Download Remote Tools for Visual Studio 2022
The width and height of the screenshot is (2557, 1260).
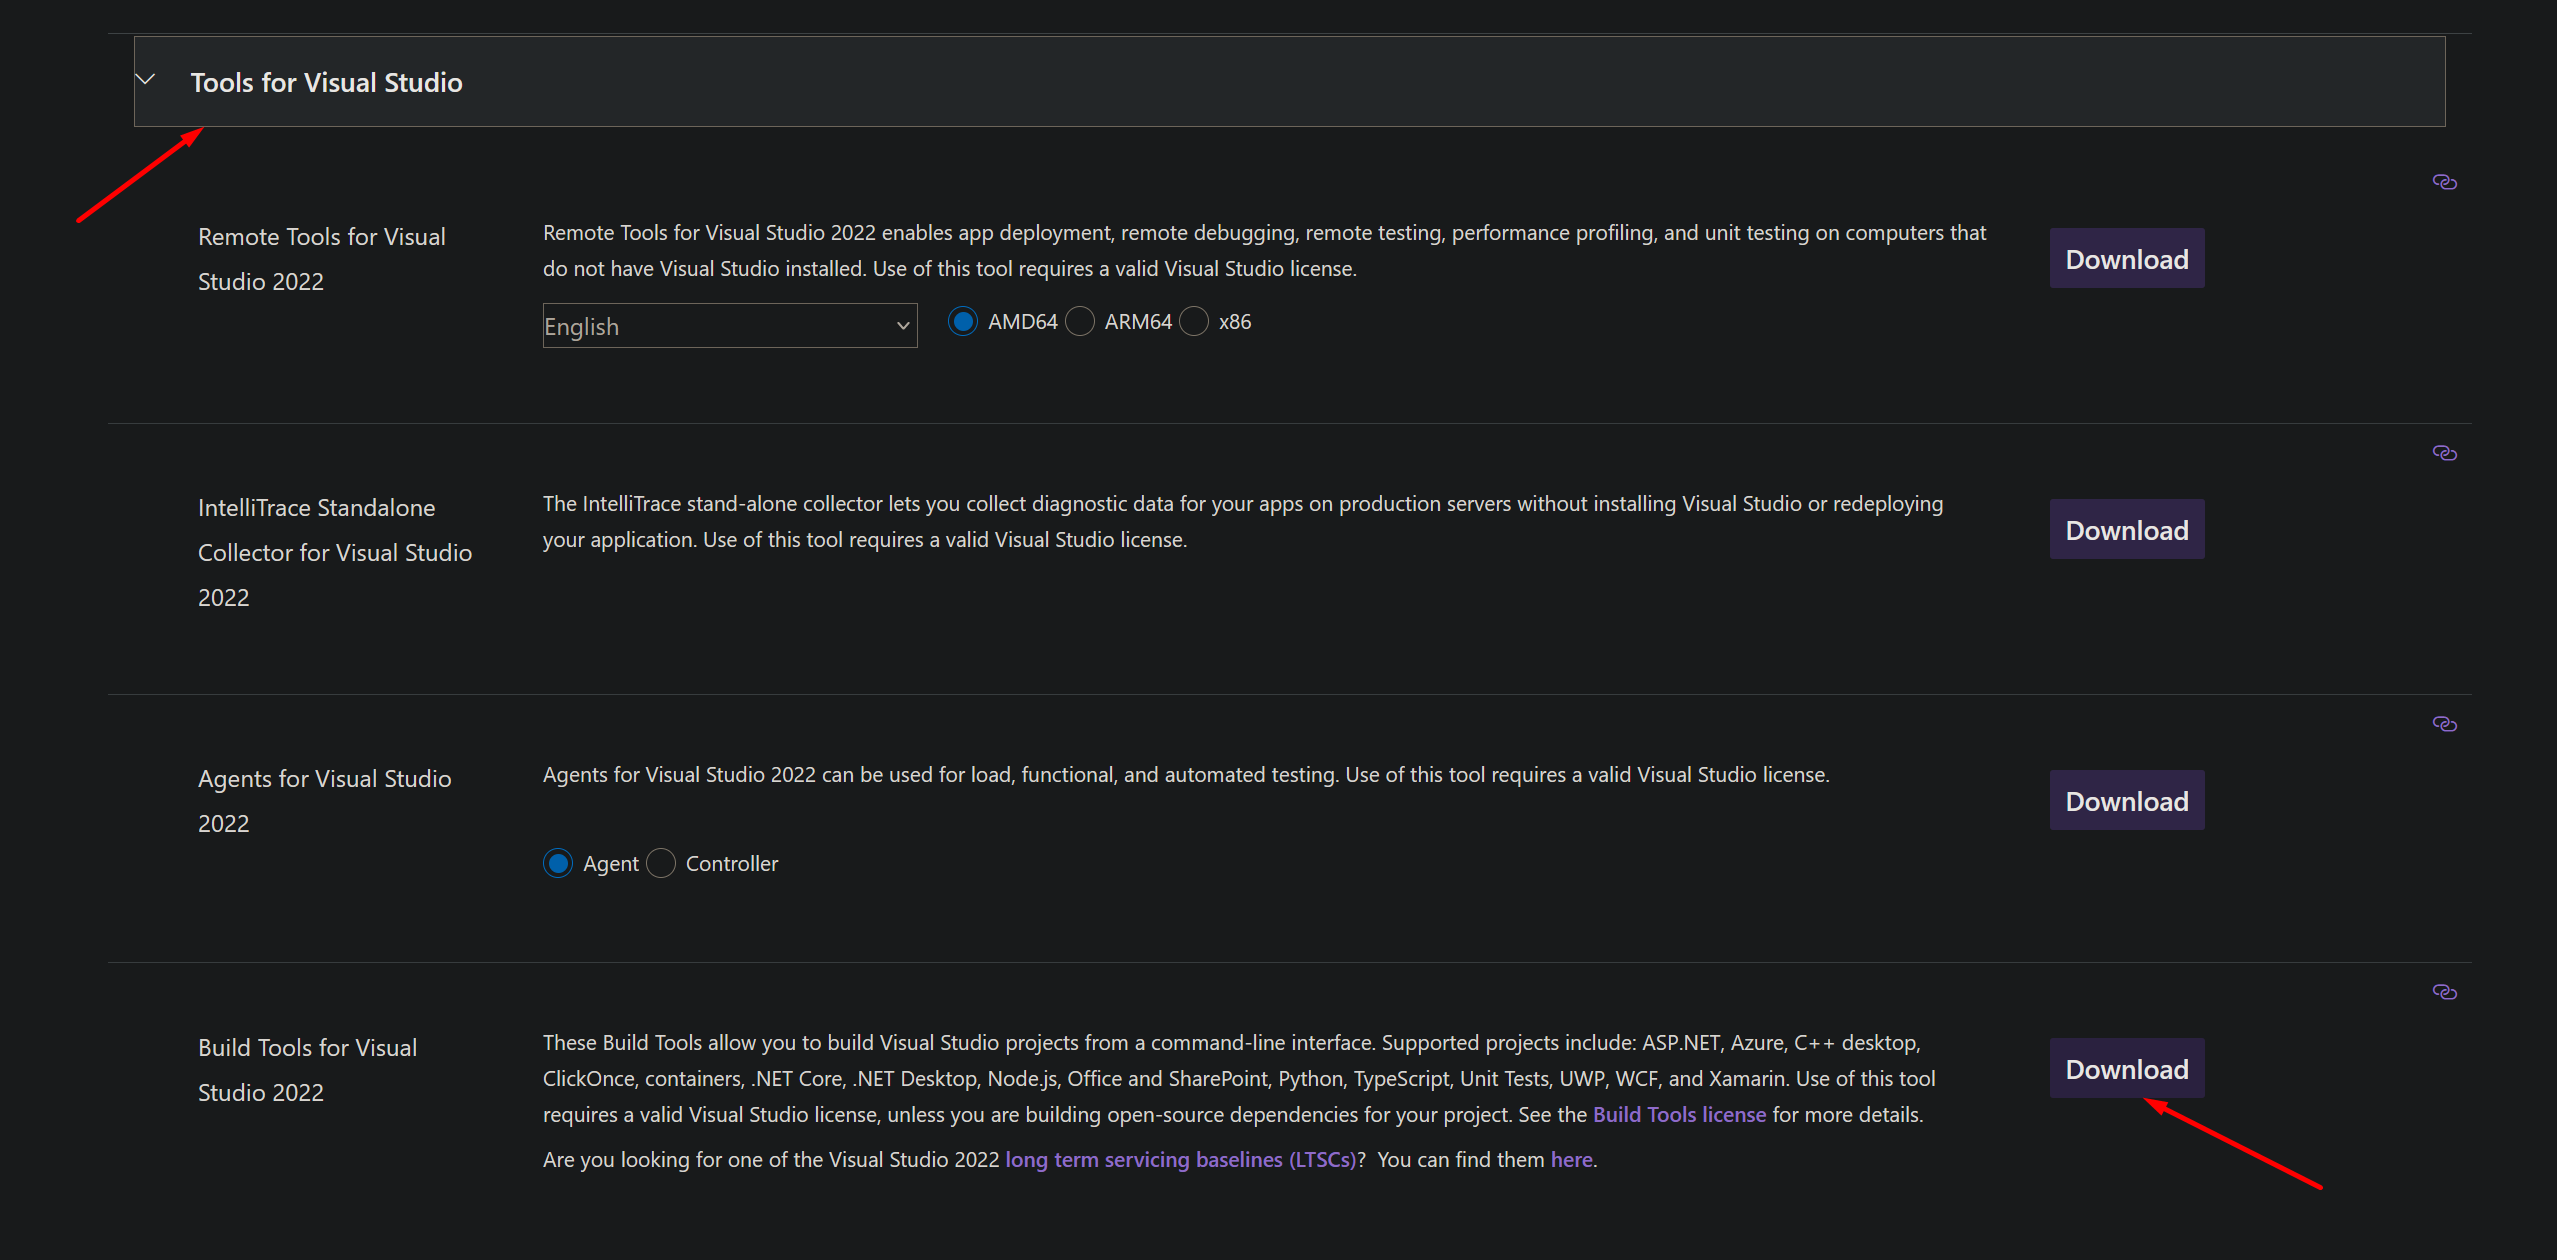pyautogui.click(x=2126, y=259)
